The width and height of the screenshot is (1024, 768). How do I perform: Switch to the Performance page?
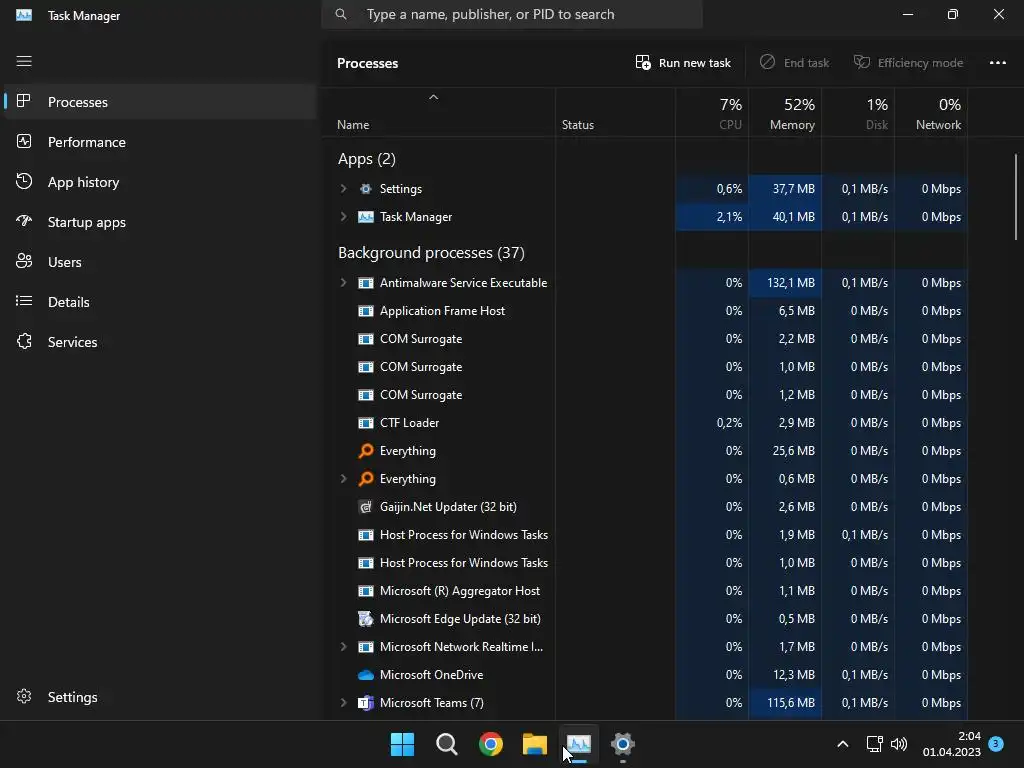pyautogui.click(x=159, y=142)
